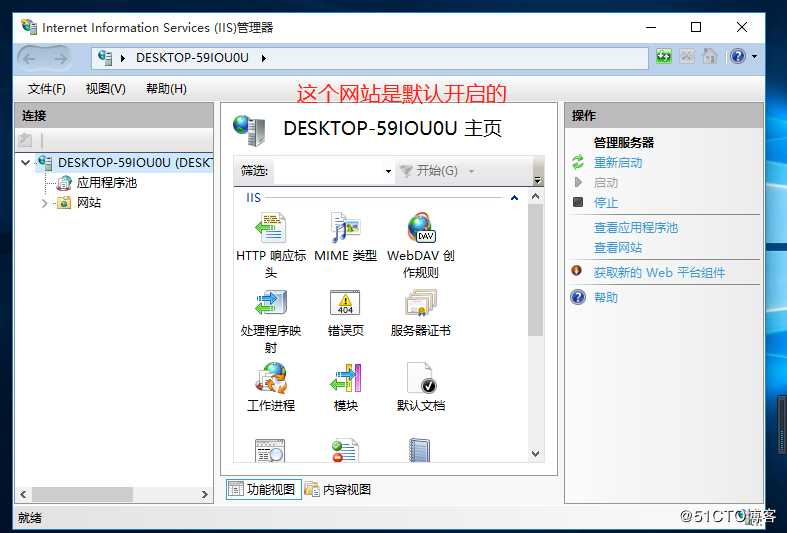Click the connections panel scroll left arrow
Image resolution: width=787 pixels, height=533 pixels.
click(23, 494)
